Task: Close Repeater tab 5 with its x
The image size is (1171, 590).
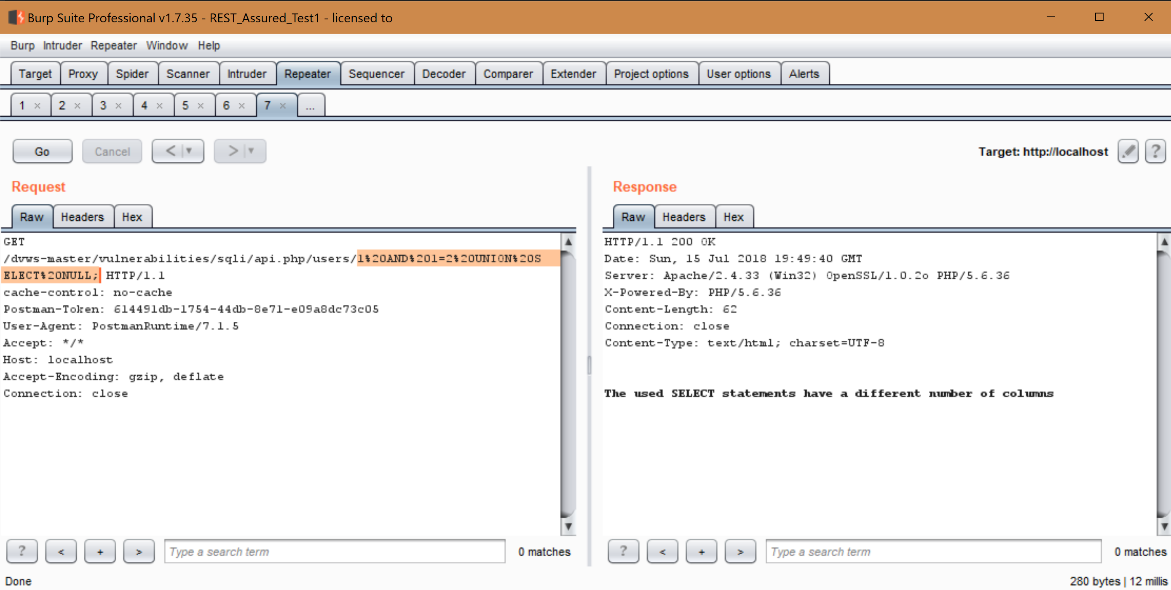Action: click(199, 106)
